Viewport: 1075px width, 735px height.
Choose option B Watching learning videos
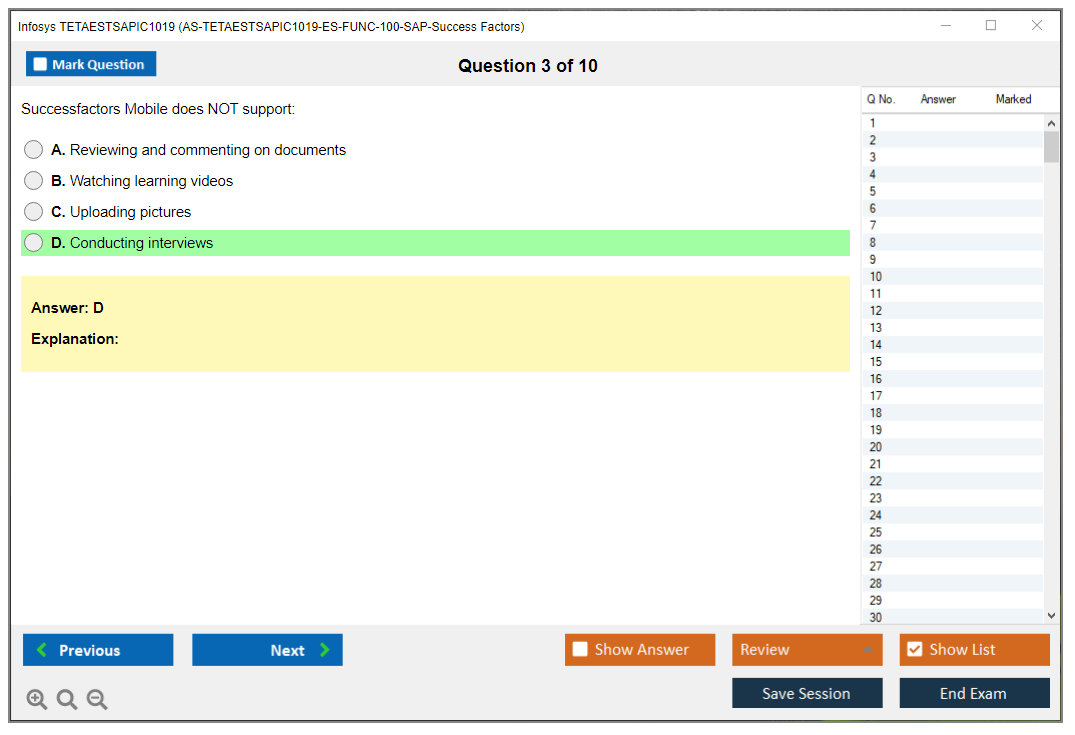point(34,181)
